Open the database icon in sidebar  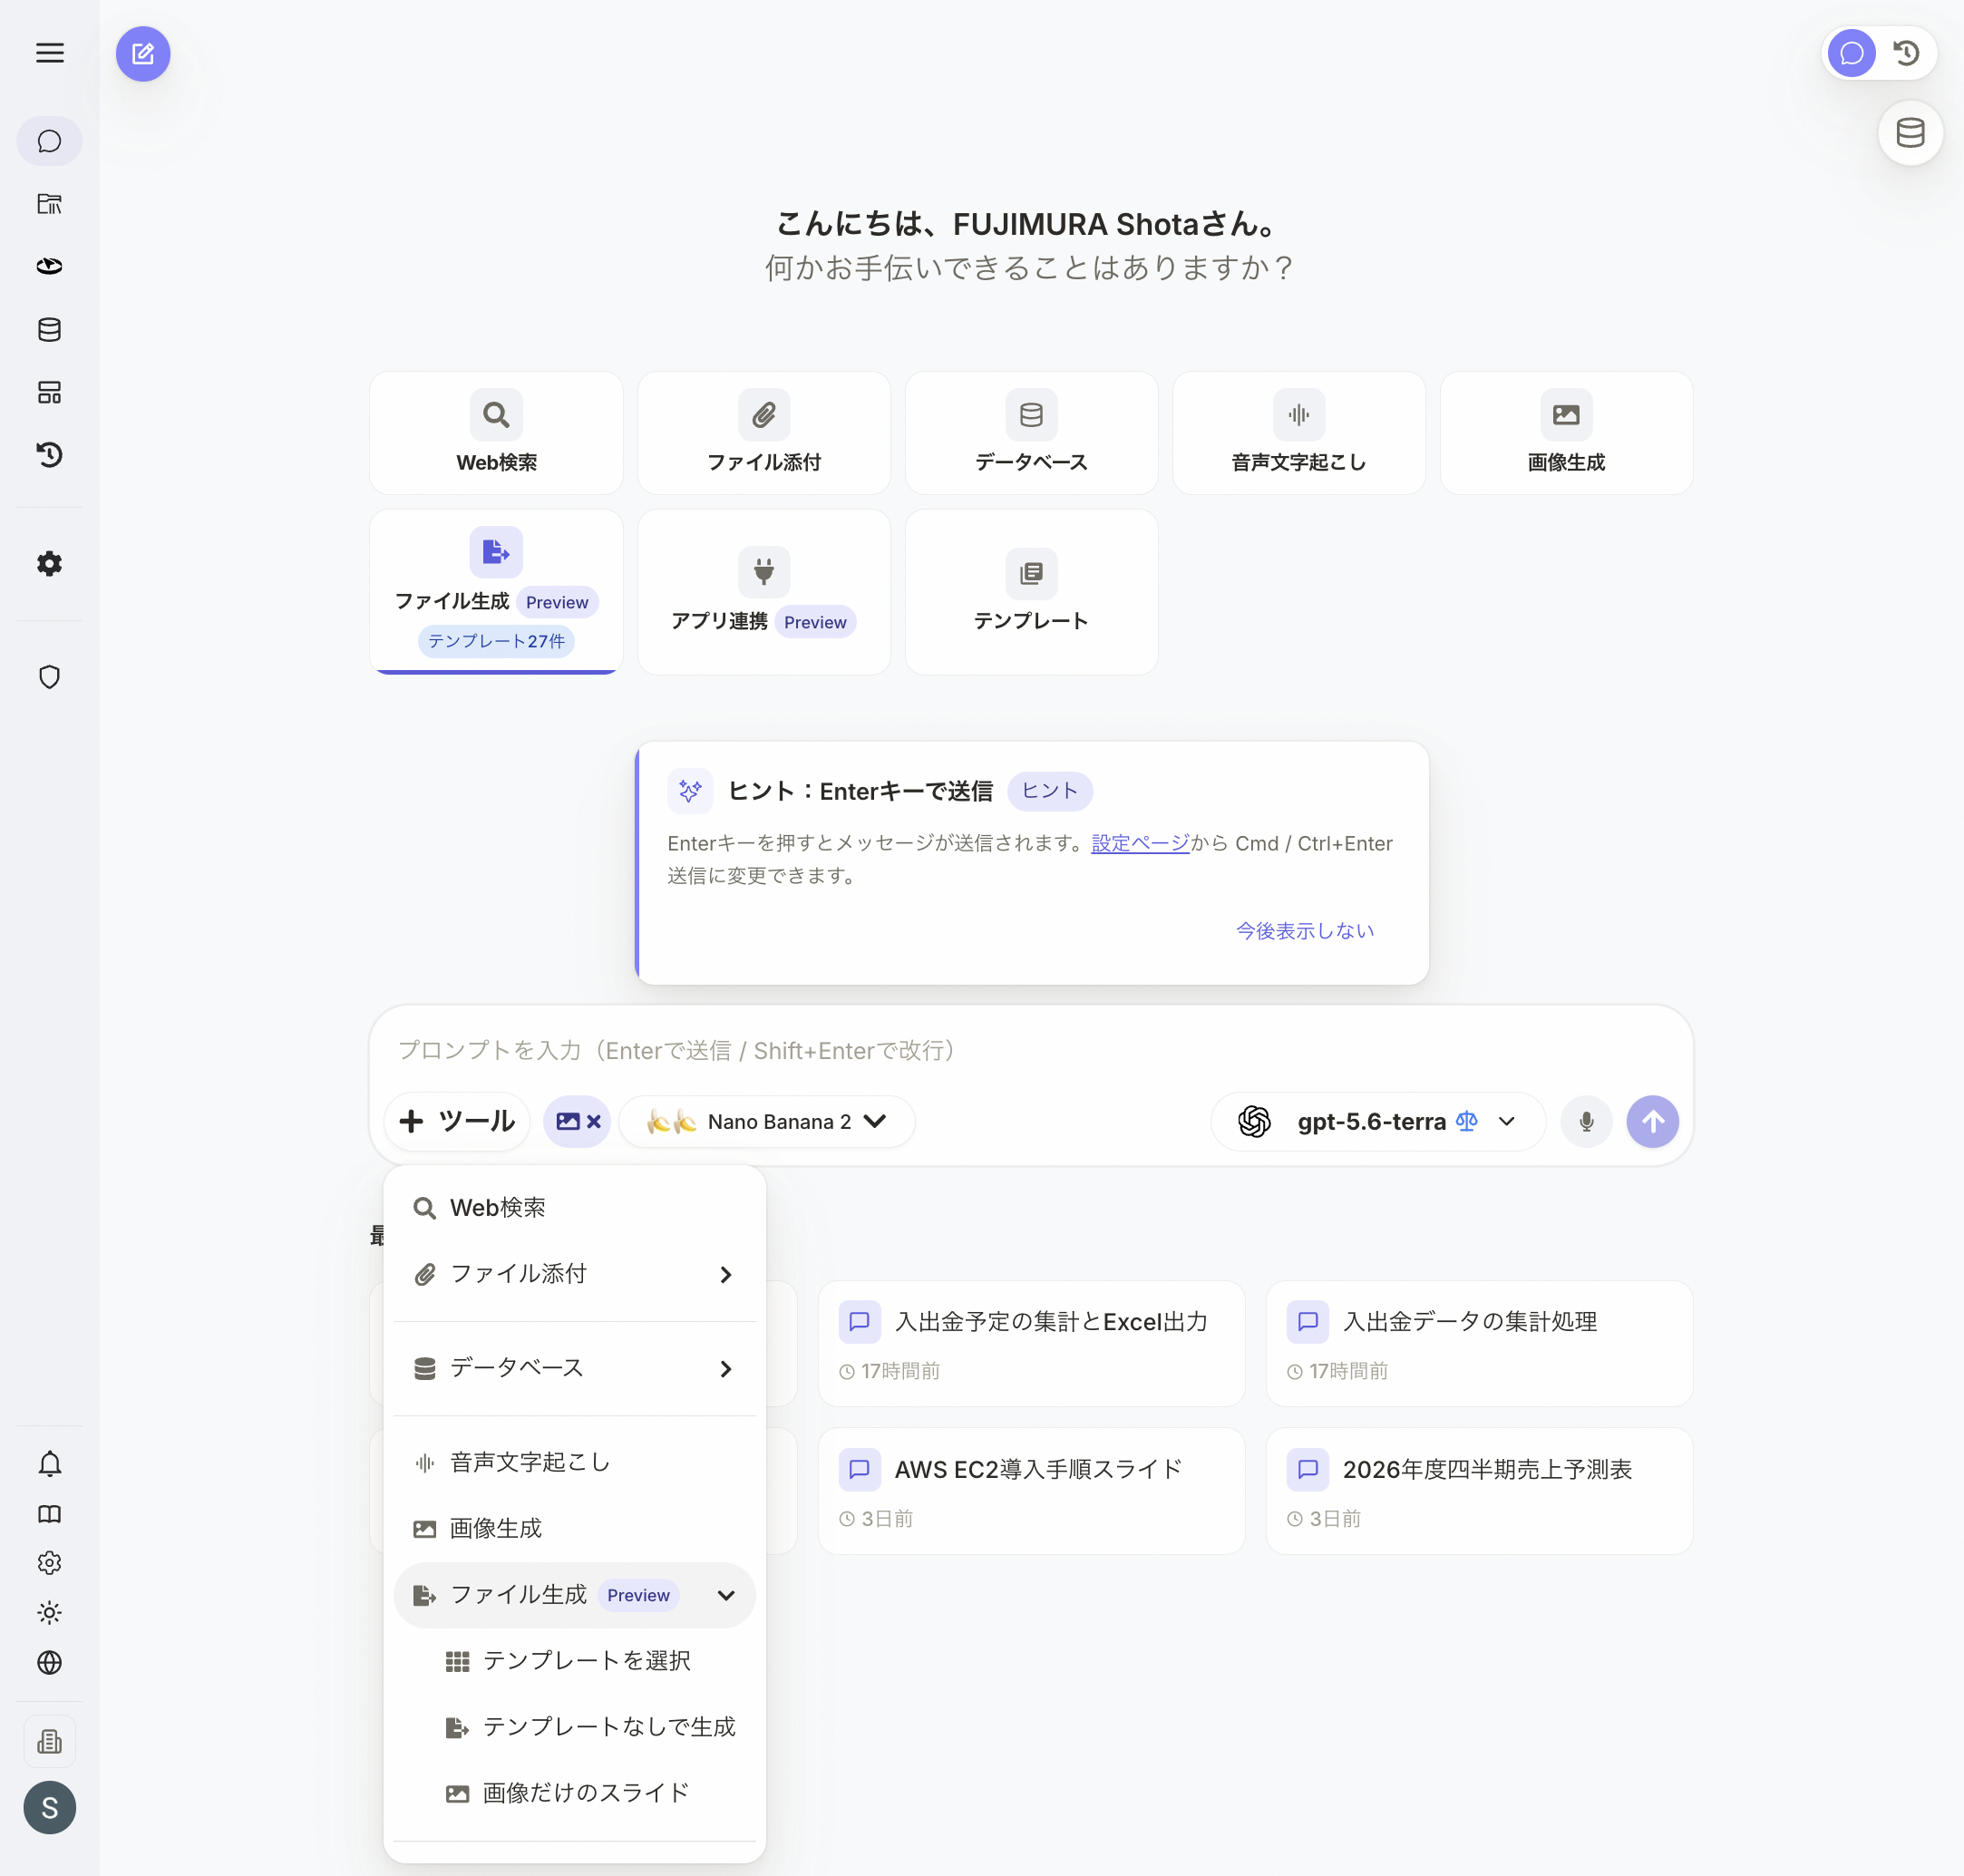[49, 329]
